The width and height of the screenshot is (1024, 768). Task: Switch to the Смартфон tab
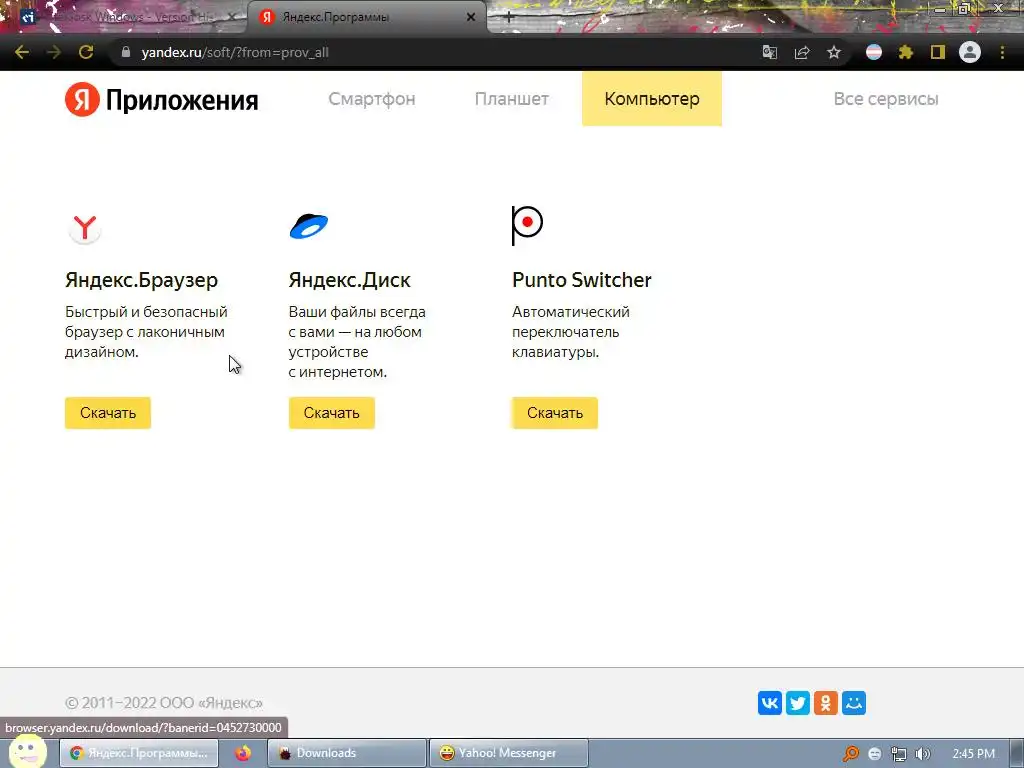click(x=372, y=99)
